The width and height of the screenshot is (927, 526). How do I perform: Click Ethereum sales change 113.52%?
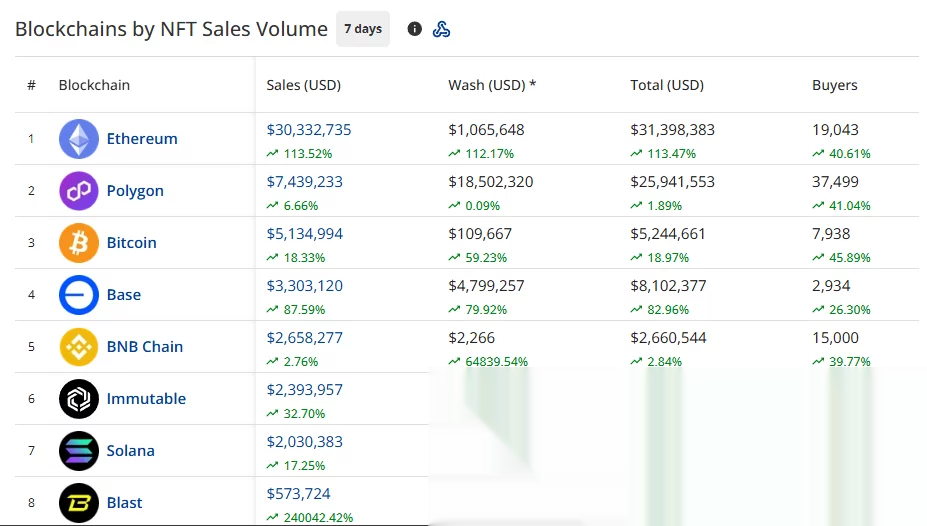point(307,154)
